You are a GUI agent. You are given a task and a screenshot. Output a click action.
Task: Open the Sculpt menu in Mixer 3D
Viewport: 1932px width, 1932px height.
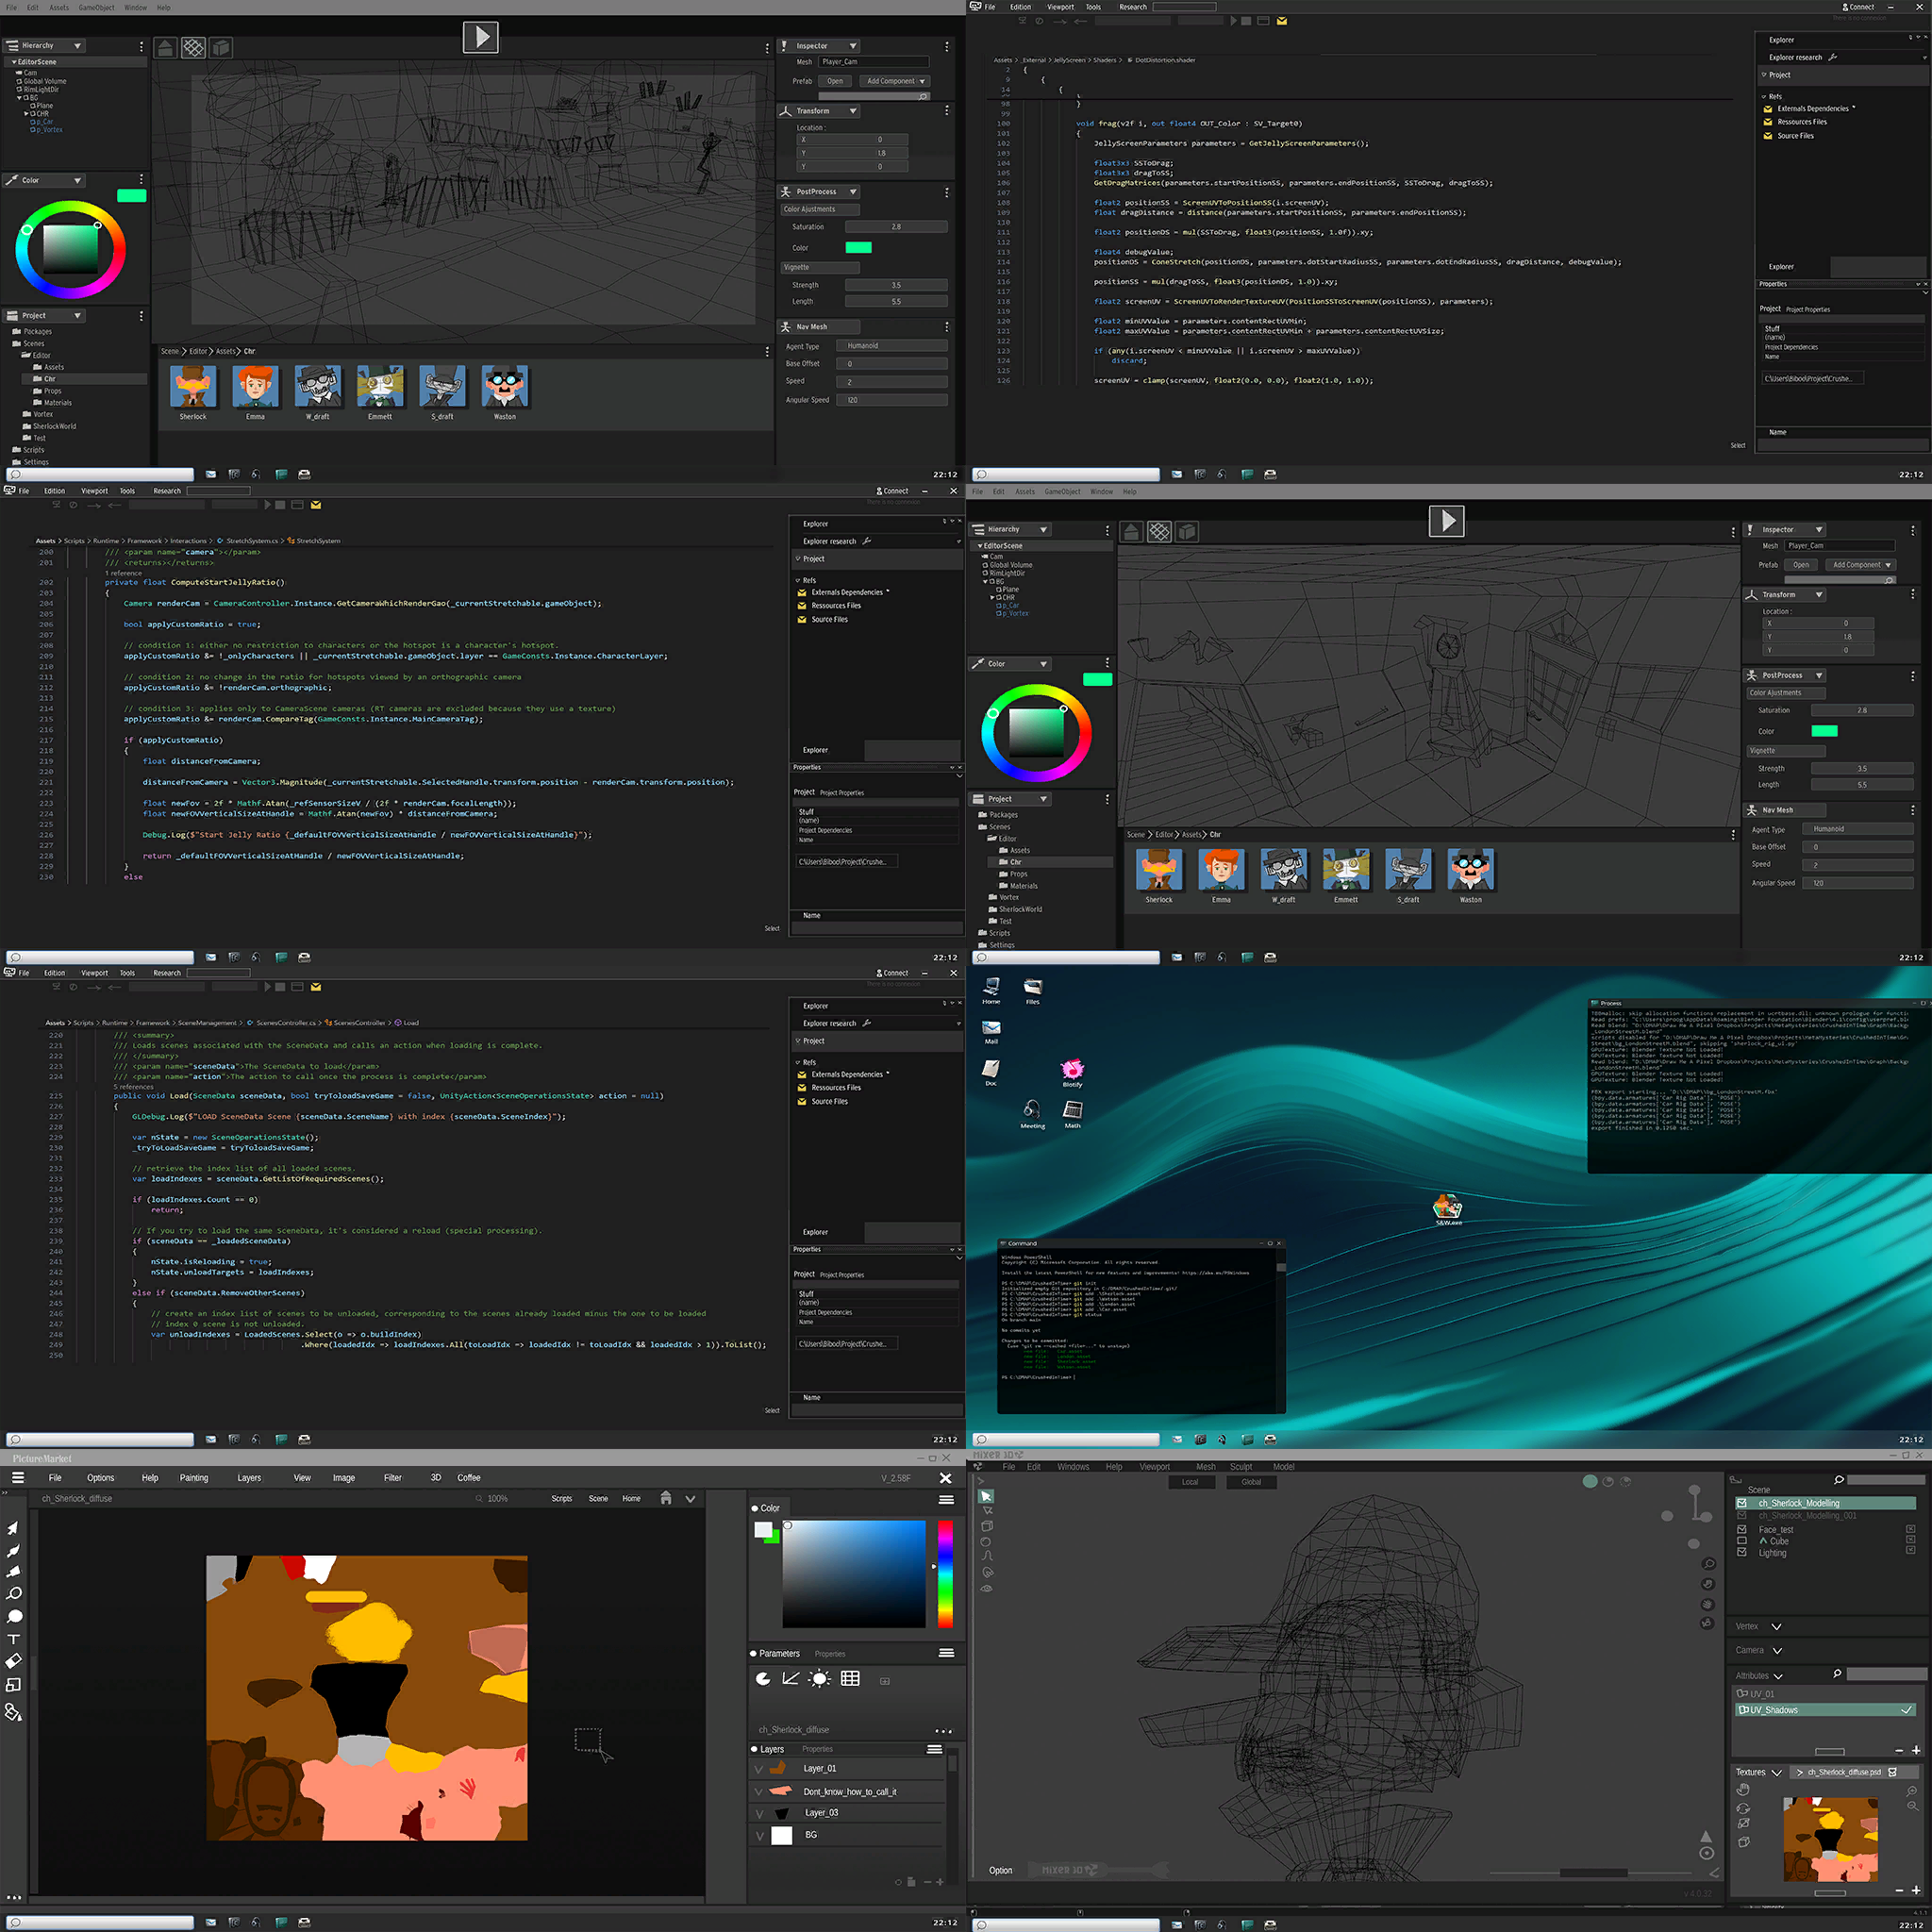[1241, 1467]
